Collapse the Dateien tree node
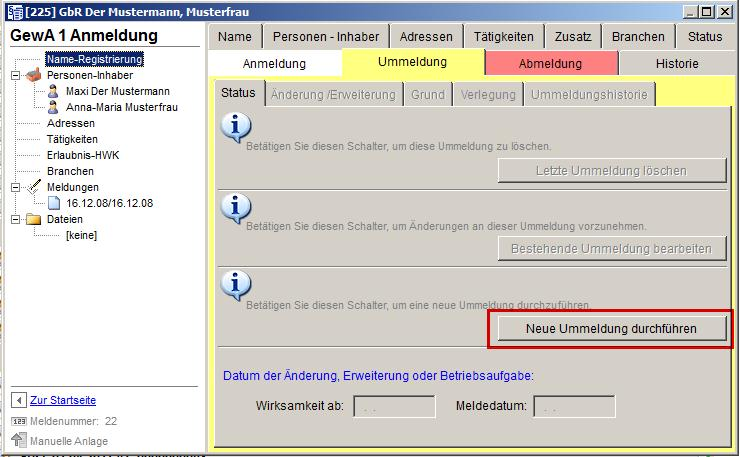Image resolution: width=740 pixels, height=457 pixels. (x=15, y=219)
